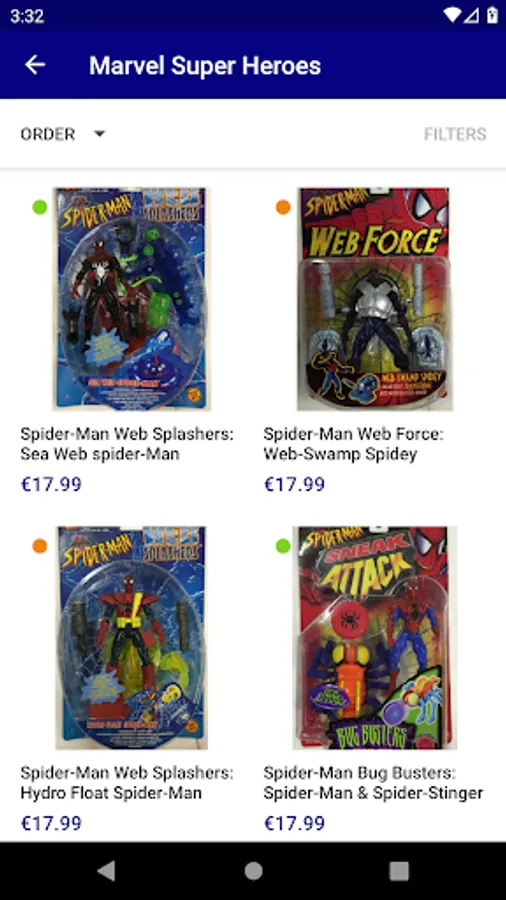Tap Android back navigation triangle
Viewport: 506px width, 900px height.
pos(106,871)
